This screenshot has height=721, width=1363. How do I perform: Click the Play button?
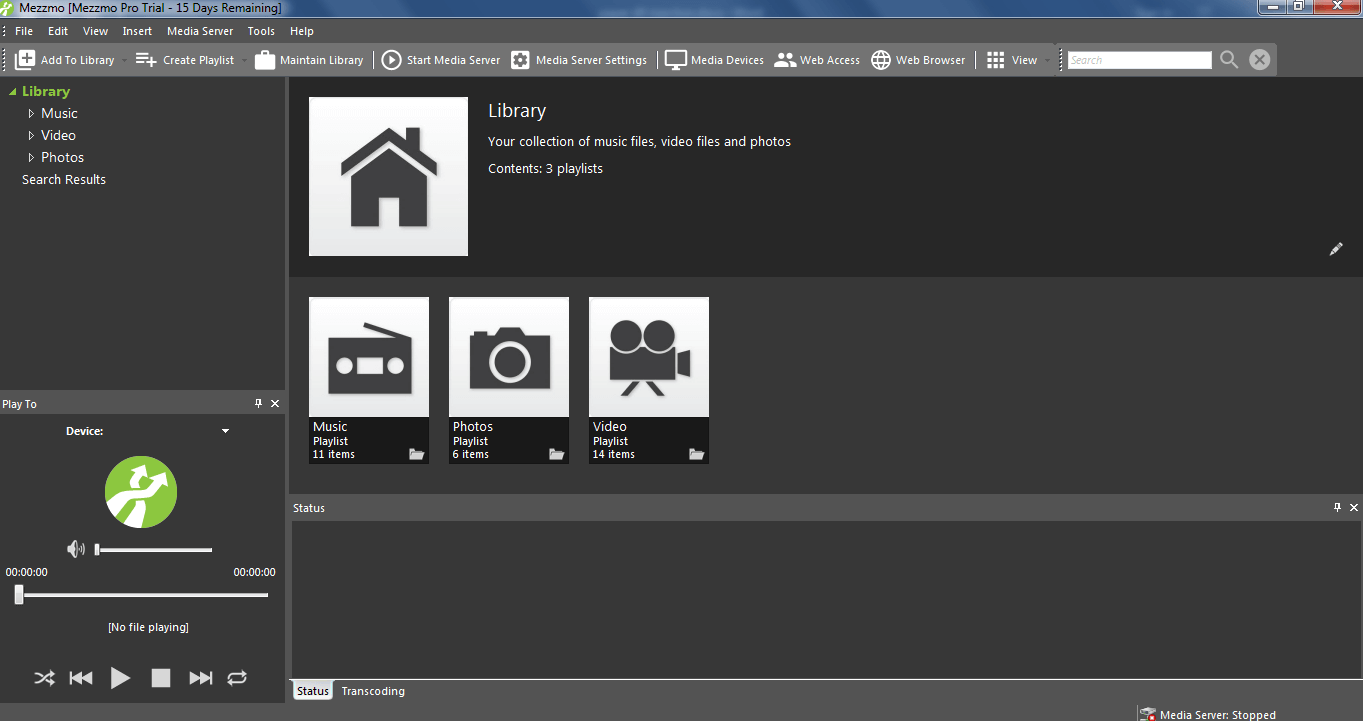[x=120, y=678]
